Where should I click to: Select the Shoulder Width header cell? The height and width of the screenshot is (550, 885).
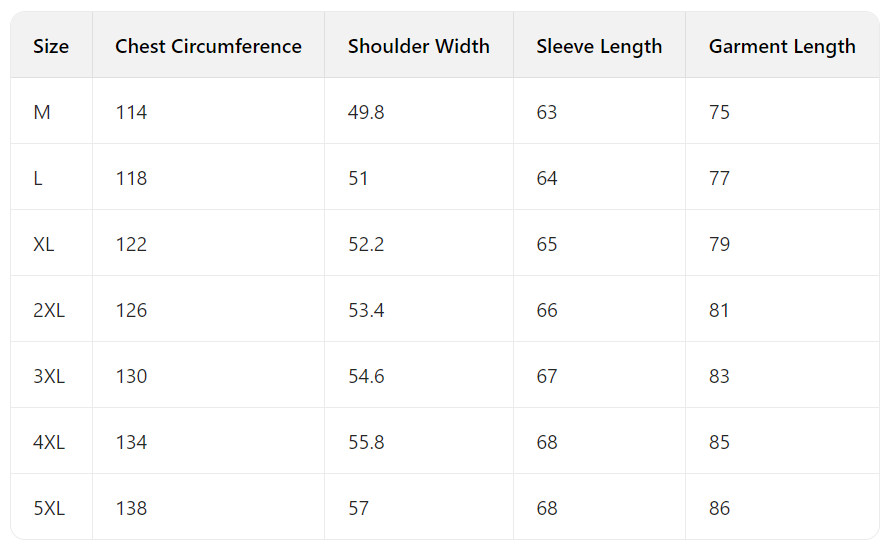click(419, 46)
